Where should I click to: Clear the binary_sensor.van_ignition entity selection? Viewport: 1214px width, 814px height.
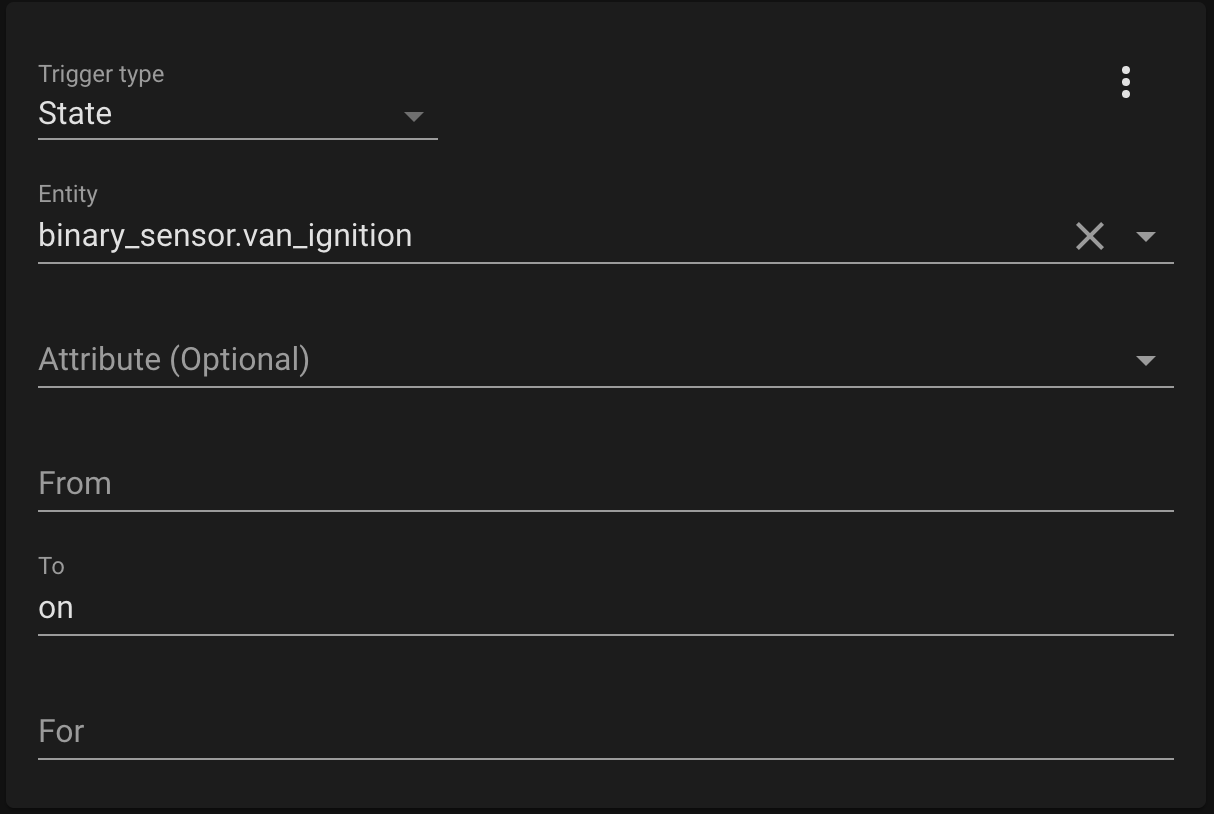(x=1089, y=236)
